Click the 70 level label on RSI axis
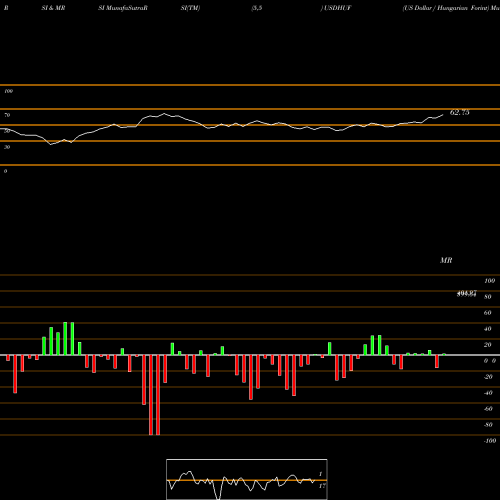 (7, 115)
